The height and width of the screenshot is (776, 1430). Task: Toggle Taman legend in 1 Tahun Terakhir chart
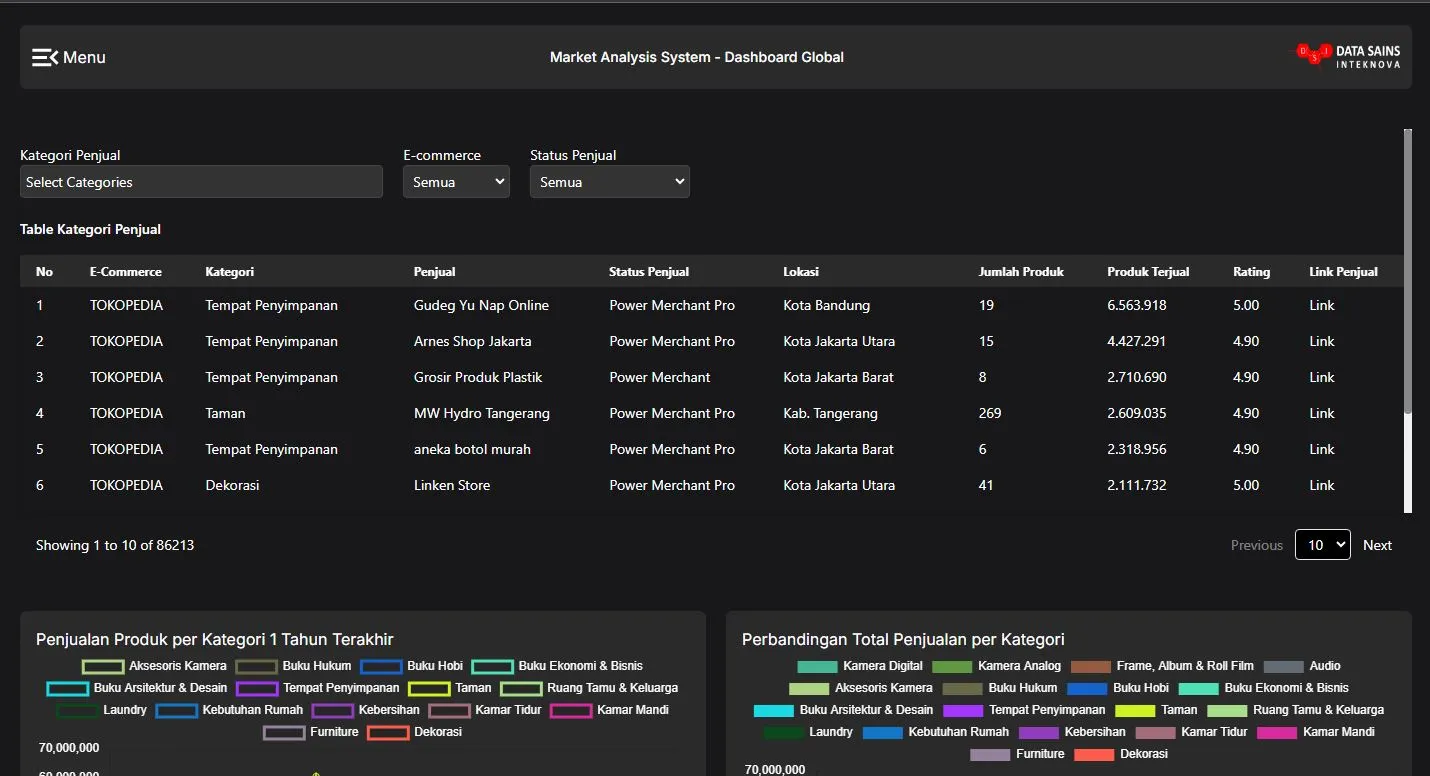[450, 688]
